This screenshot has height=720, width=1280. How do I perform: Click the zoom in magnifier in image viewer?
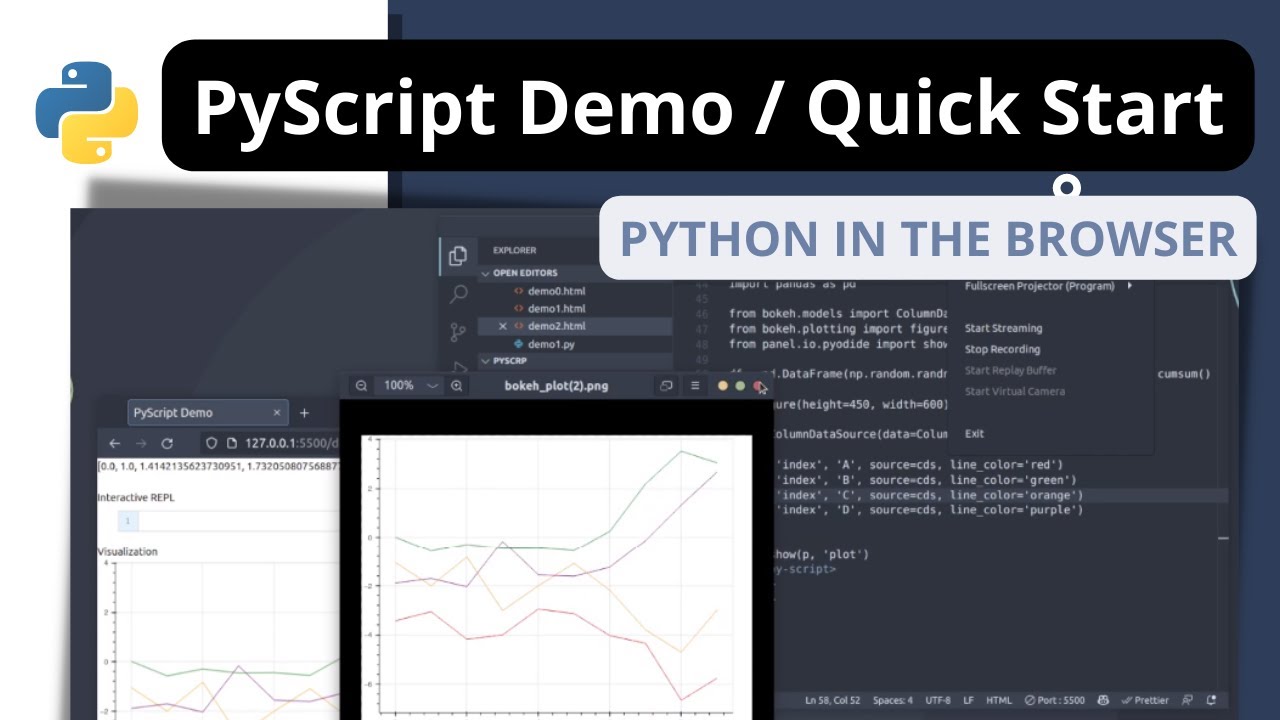click(x=456, y=385)
